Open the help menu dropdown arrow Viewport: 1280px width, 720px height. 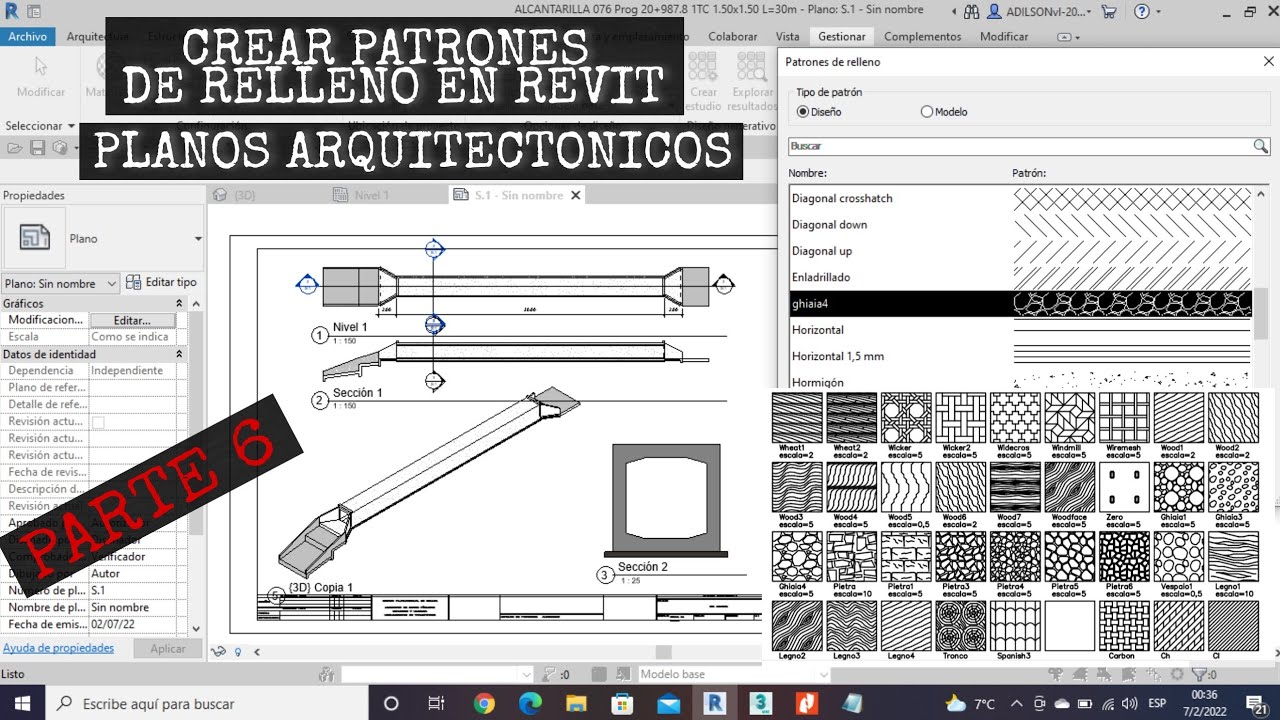click(1159, 12)
